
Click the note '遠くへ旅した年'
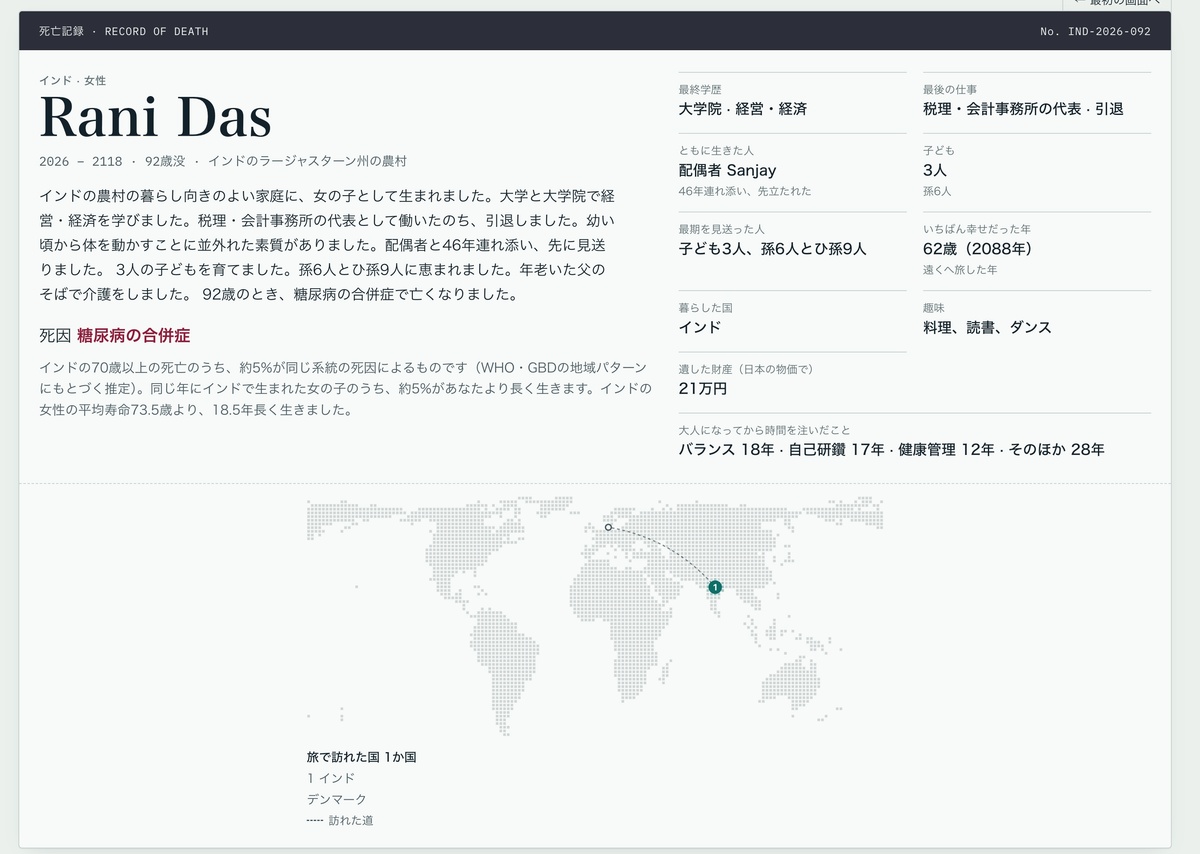coord(960,270)
